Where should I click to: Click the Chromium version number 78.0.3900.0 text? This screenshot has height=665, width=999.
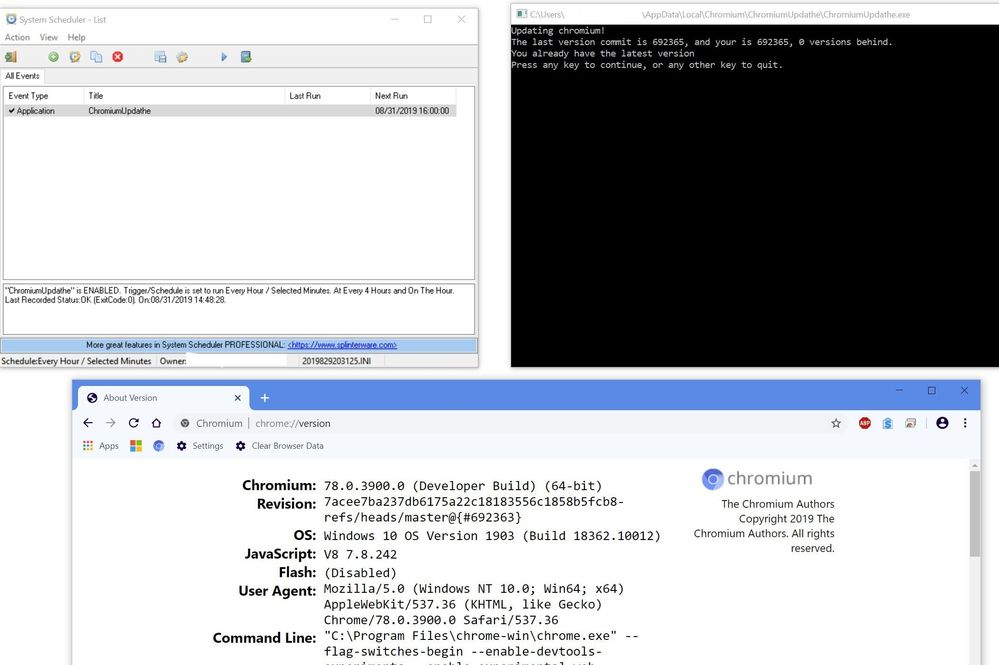[x=364, y=486]
